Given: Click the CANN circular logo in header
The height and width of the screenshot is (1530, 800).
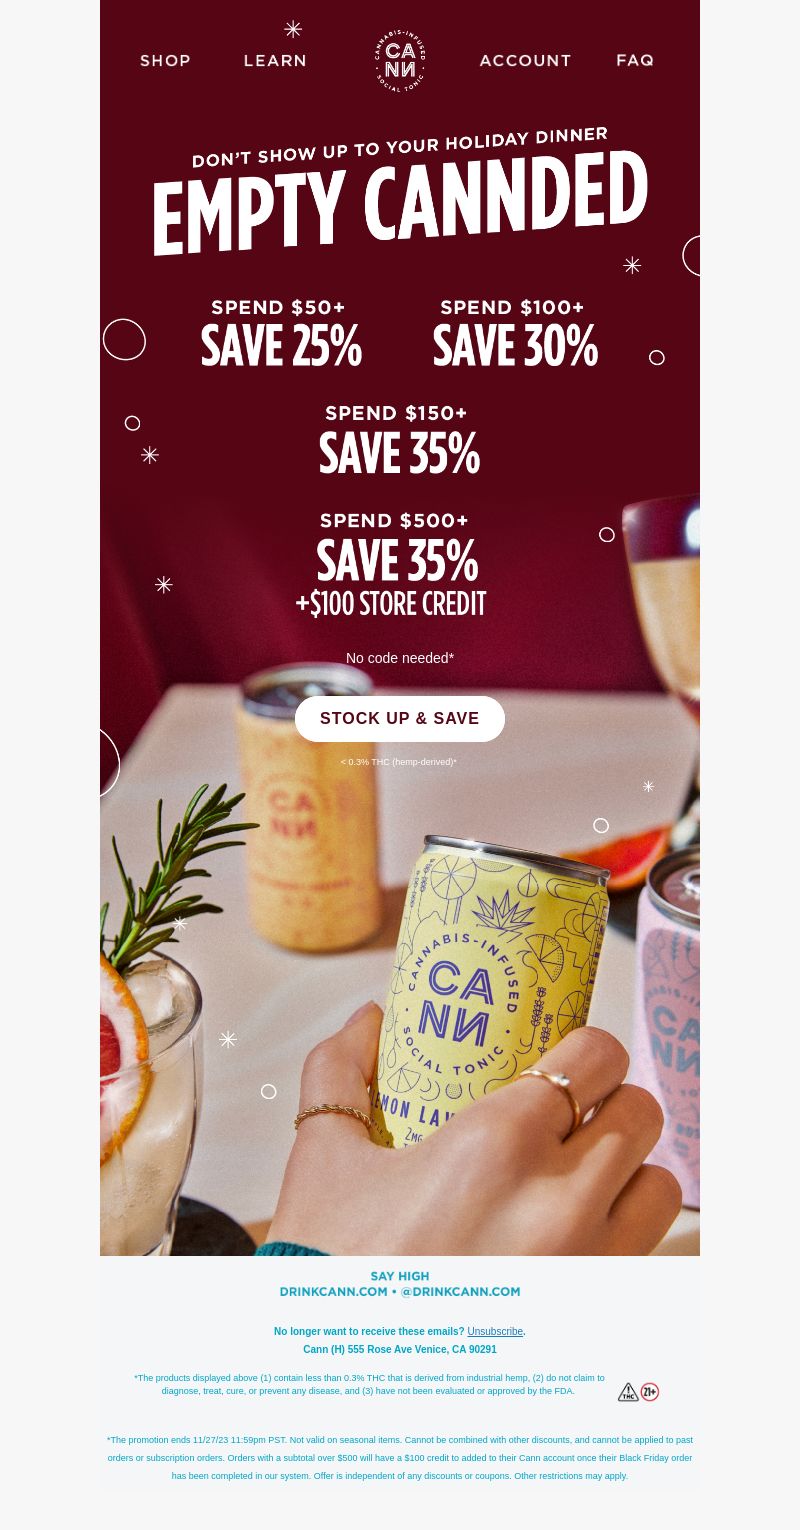Looking at the screenshot, I should coord(400,61).
